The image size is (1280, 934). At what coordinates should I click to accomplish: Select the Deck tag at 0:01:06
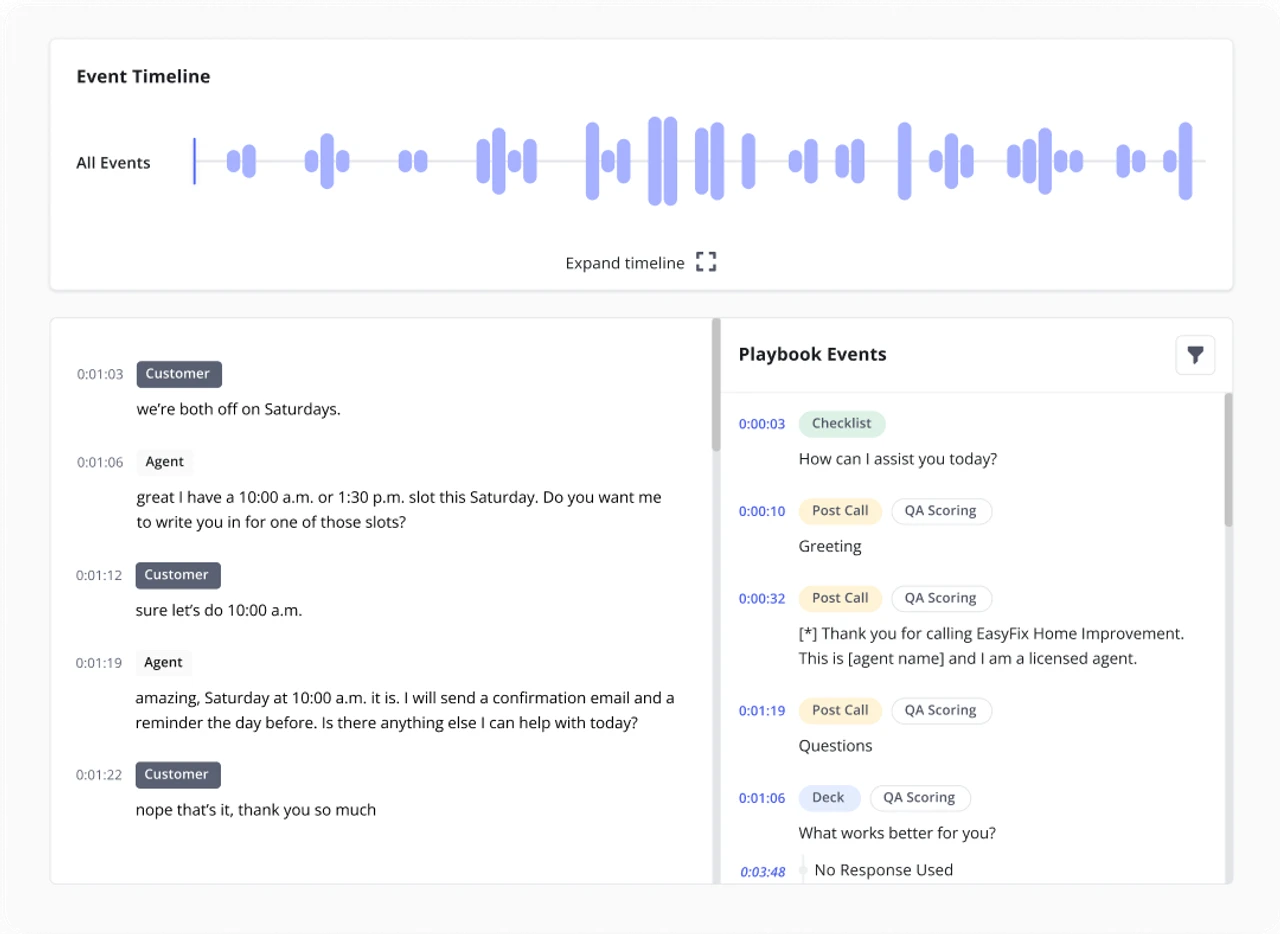[x=828, y=798]
